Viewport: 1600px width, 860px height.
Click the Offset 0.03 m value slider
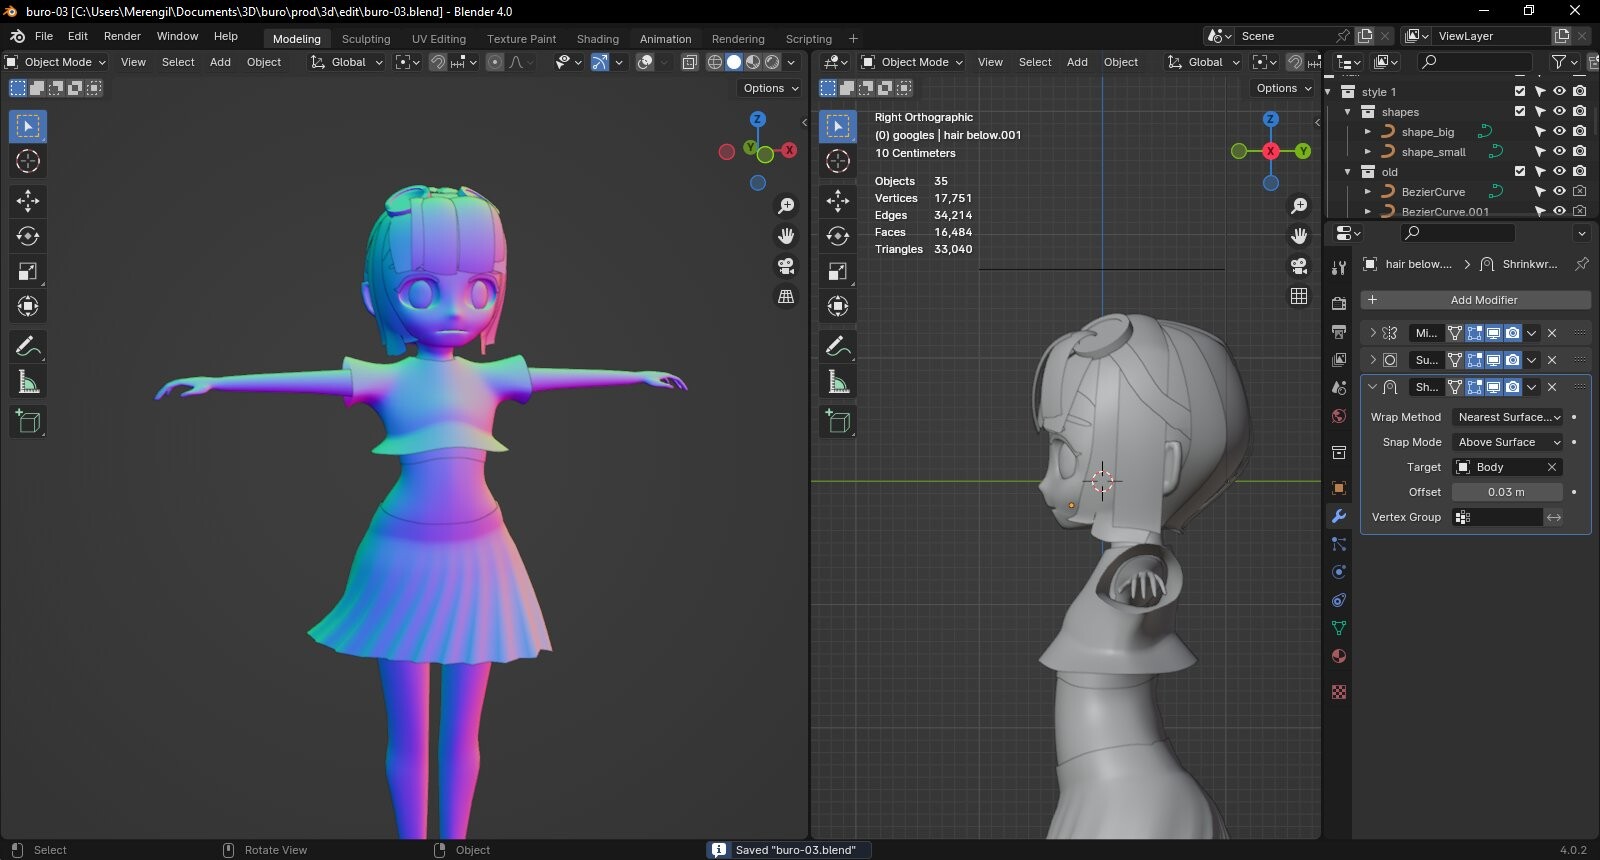coord(1507,492)
